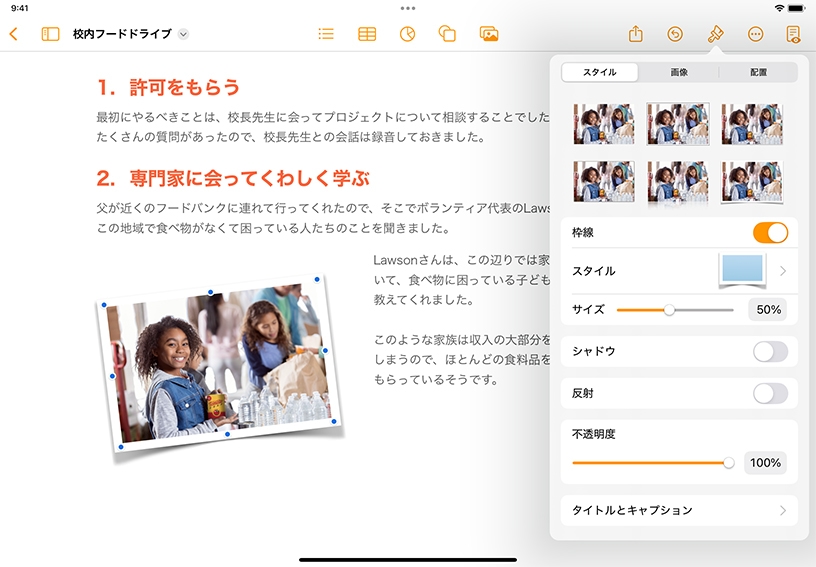Click the 不透明度 opacity slider

[650, 463]
